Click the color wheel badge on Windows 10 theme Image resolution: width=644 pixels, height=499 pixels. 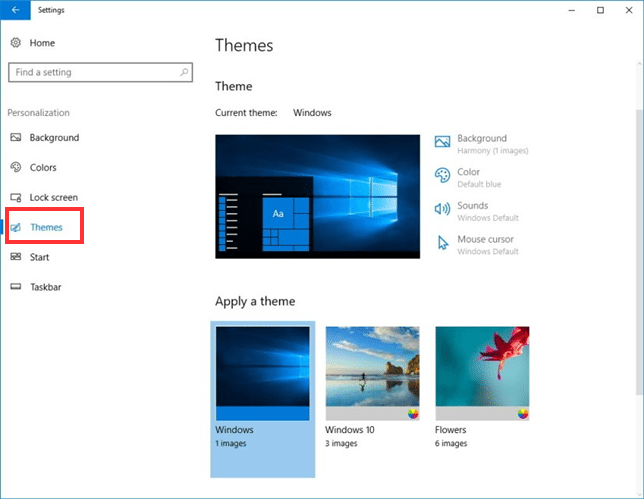click(413, 414)
